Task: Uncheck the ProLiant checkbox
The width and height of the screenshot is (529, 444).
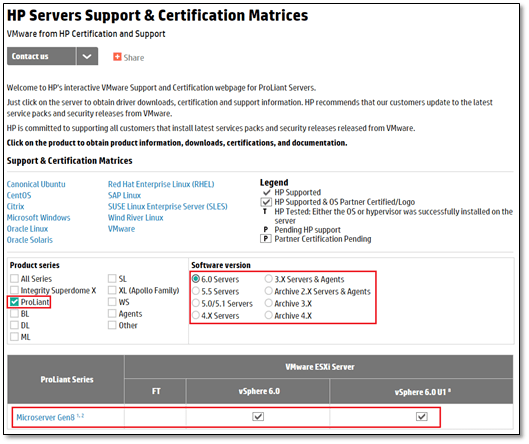Action: [14, 302]
